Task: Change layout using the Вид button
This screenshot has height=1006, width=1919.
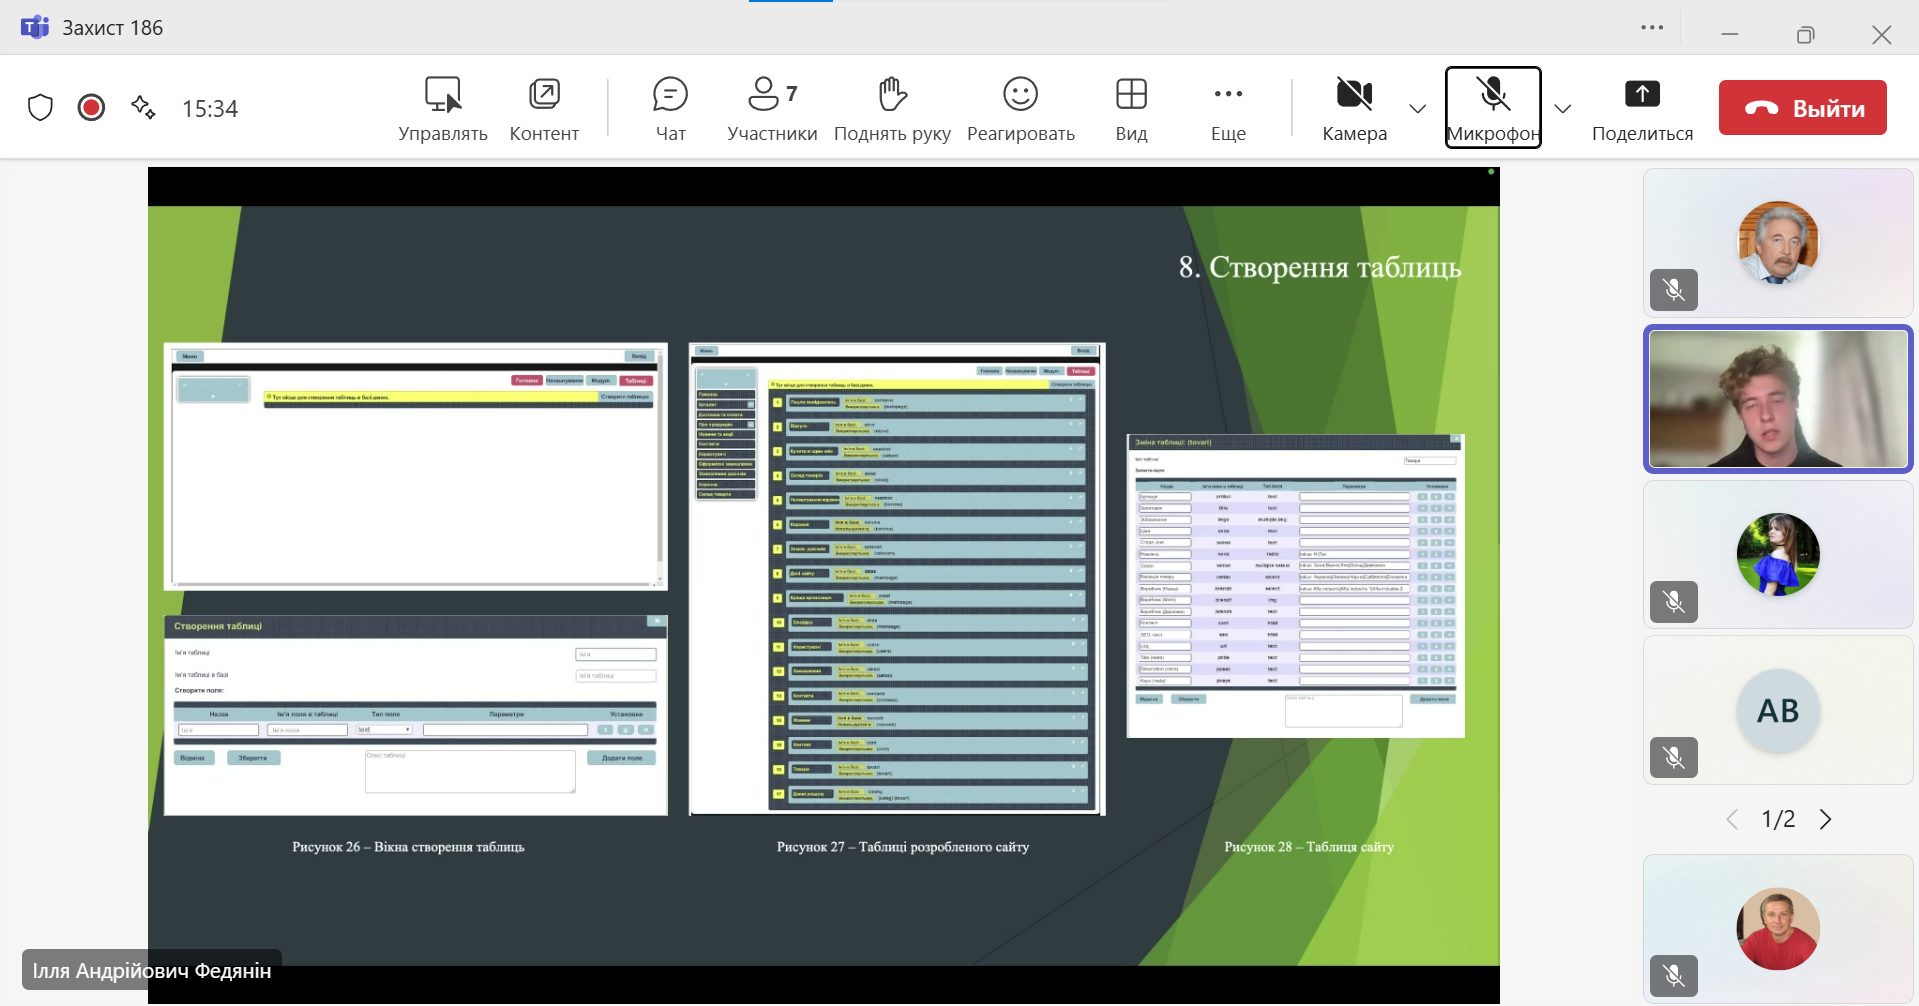Action: (1131, 108)
